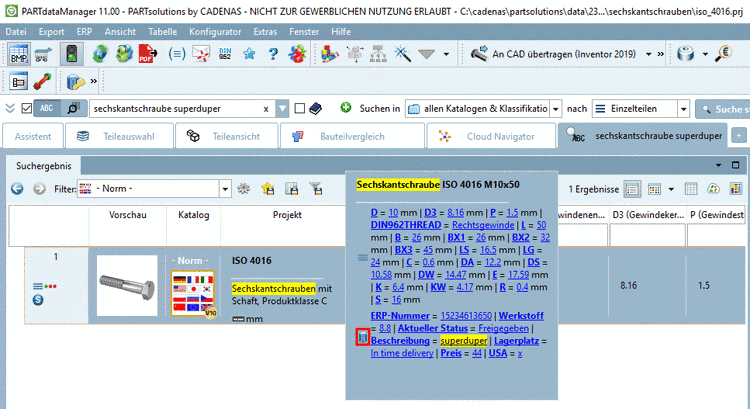This screenshot has height=409, width=750.
Task: Click the green refresh globe icon
Action: (x=100, y=54)
